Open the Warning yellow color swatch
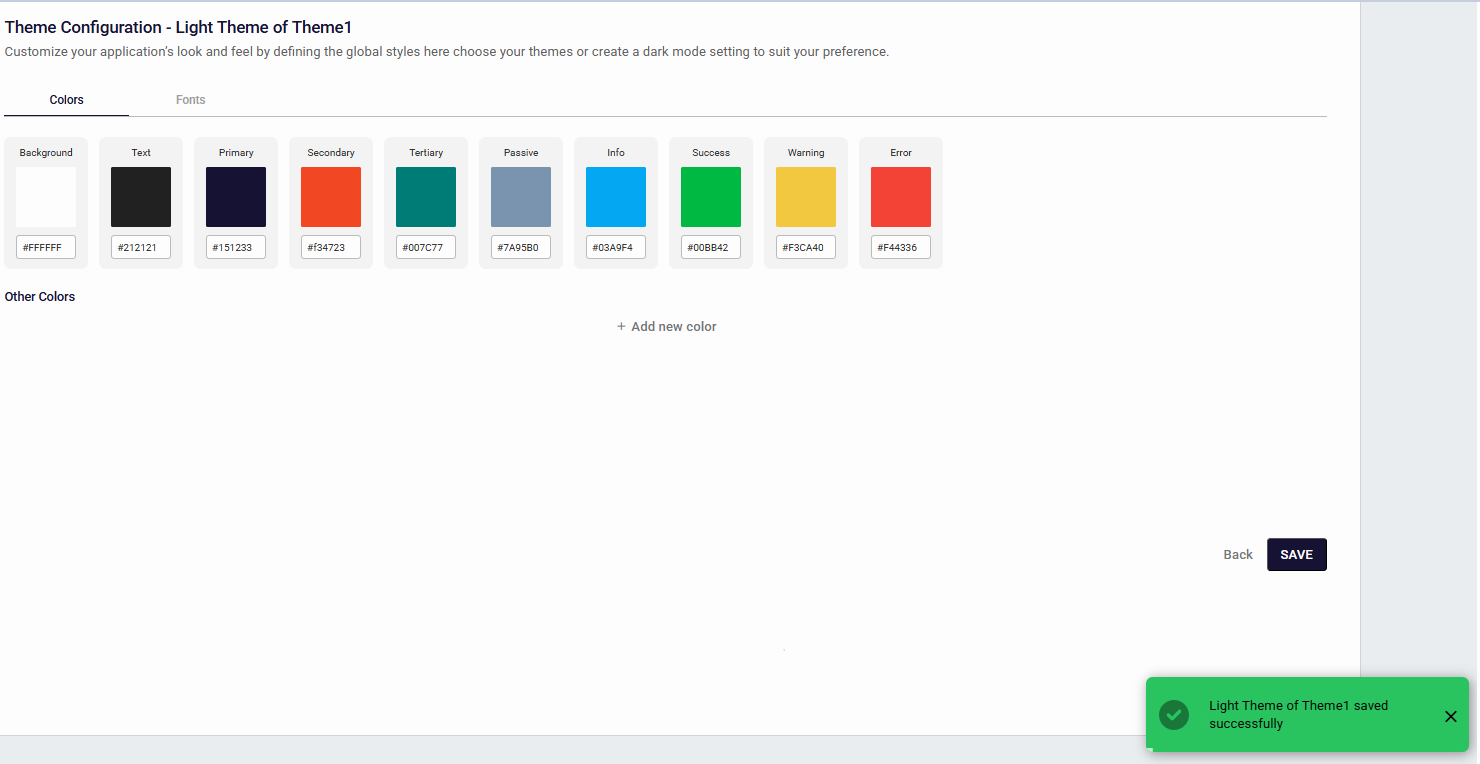This screenshot has width=1480, height=764. point(806,197)
